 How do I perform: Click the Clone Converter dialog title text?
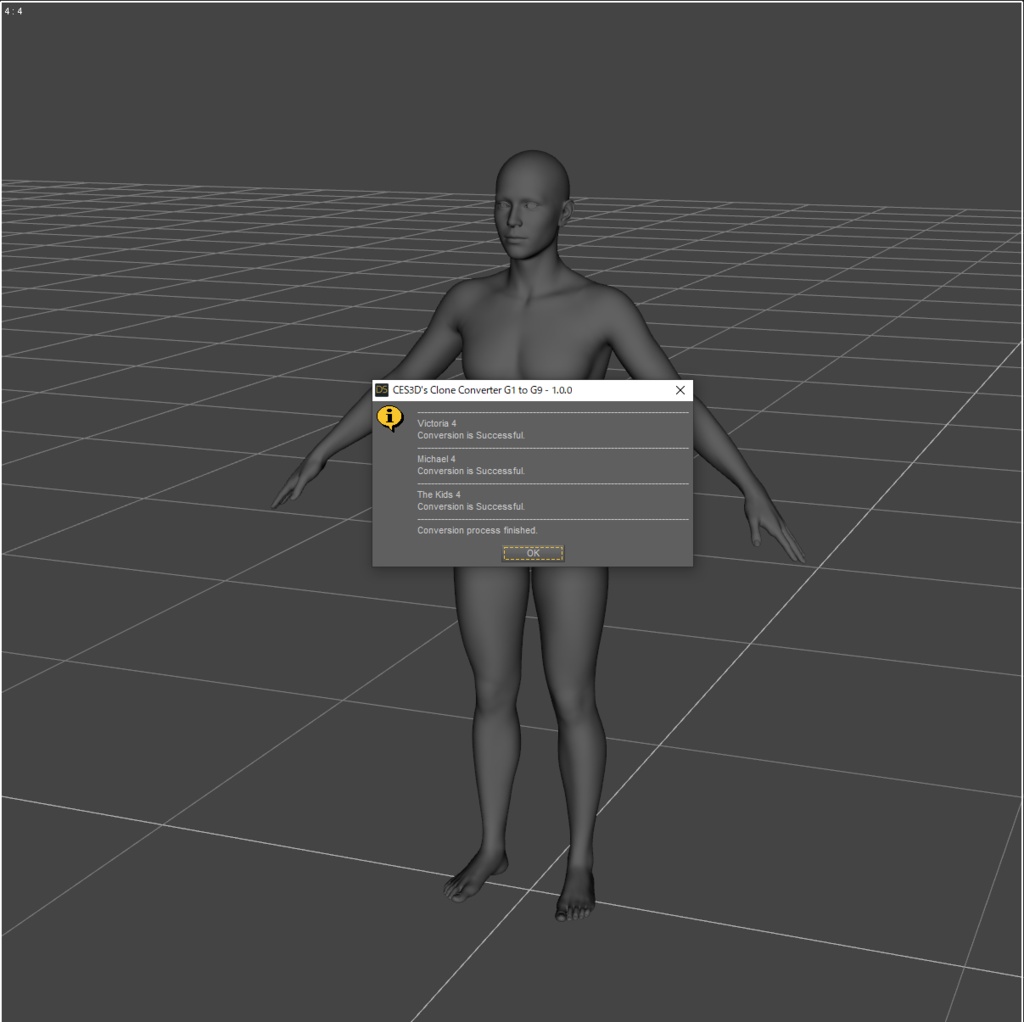(485, 390)
